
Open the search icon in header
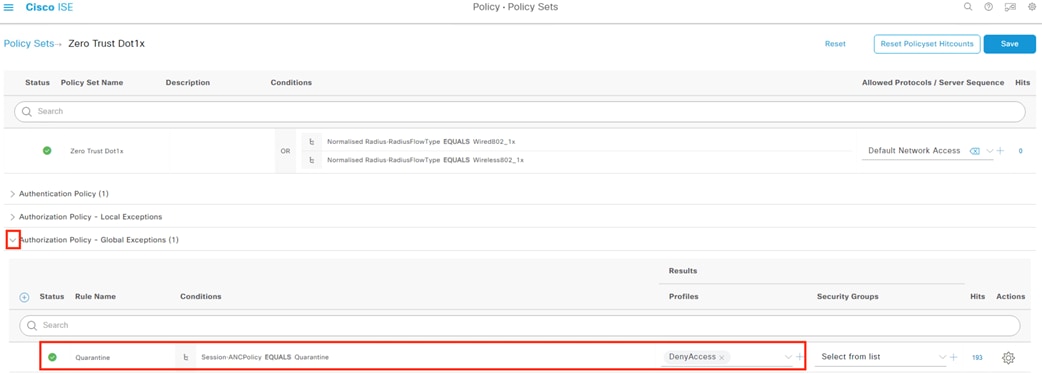tap(968, 7)
